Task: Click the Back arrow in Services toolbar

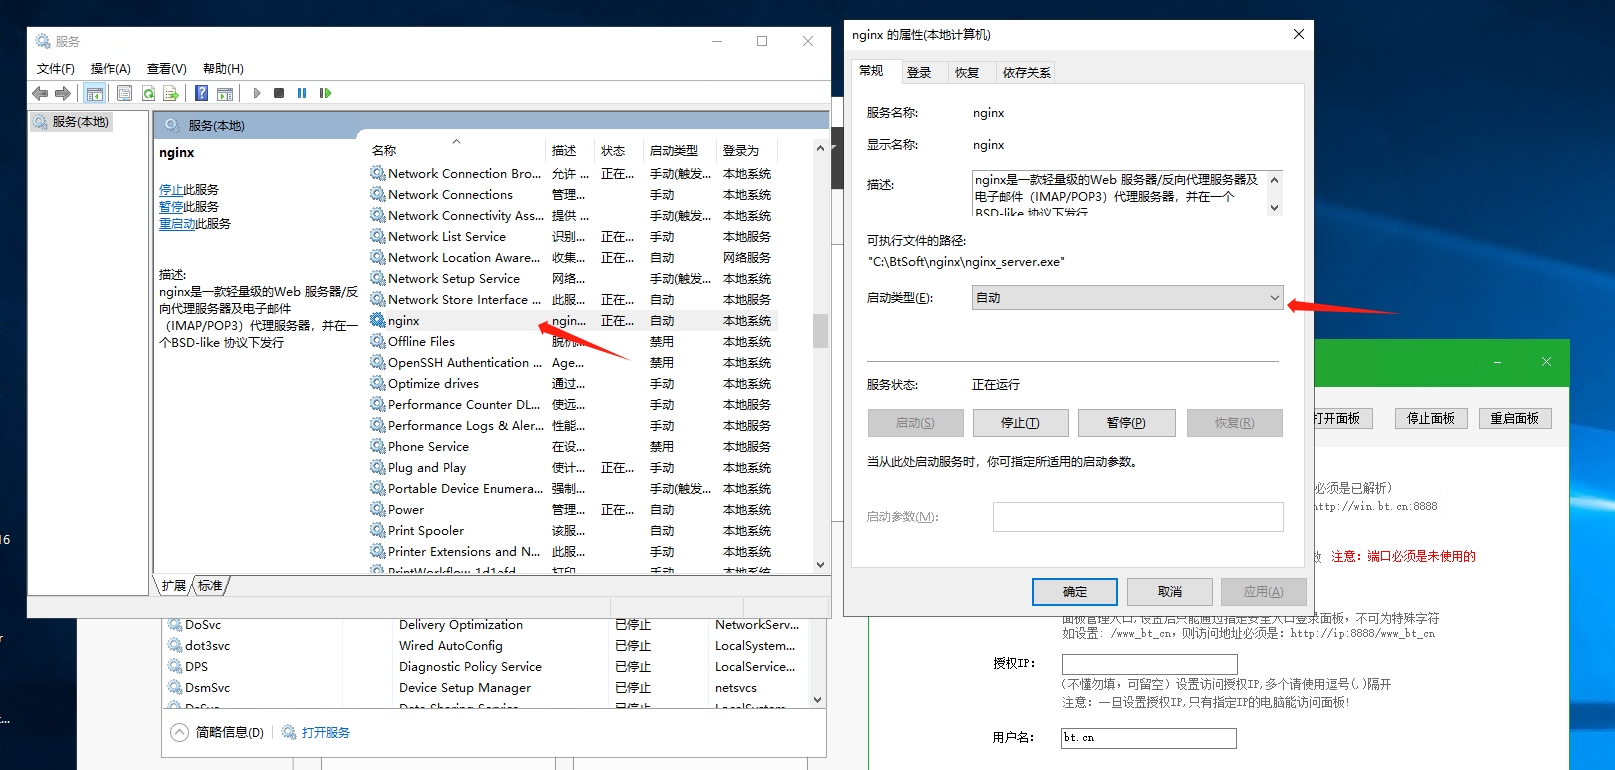Action: point(40,93)
